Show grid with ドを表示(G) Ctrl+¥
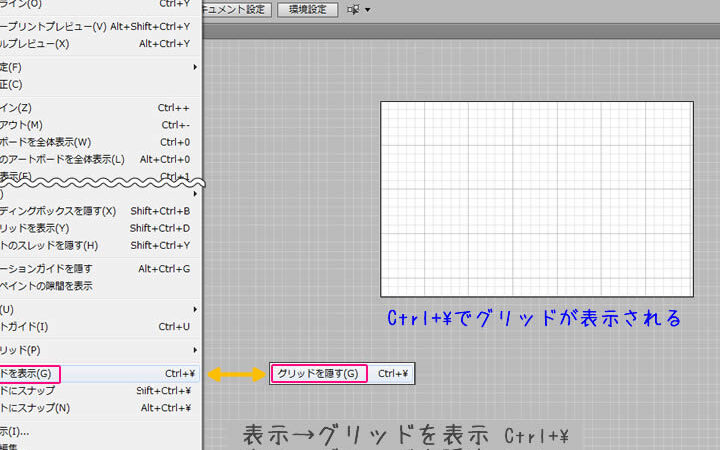 100,374
